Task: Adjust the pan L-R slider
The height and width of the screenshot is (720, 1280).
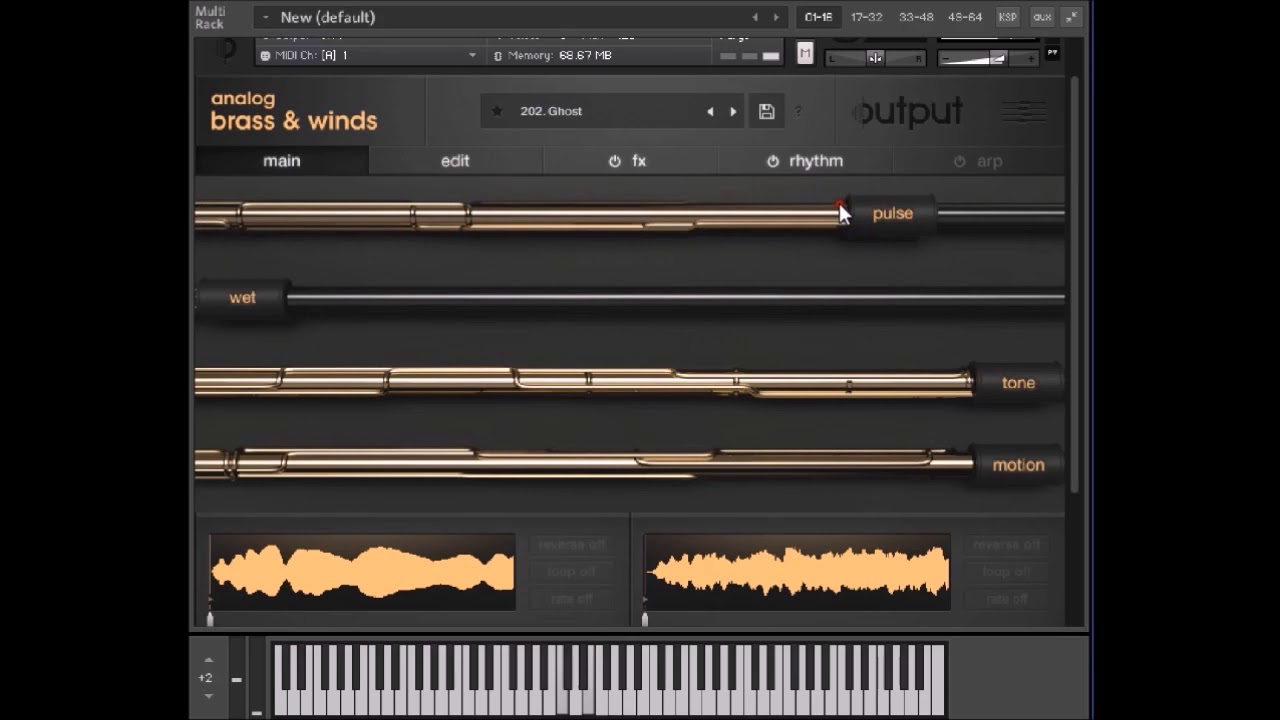Action: [875, 59]
